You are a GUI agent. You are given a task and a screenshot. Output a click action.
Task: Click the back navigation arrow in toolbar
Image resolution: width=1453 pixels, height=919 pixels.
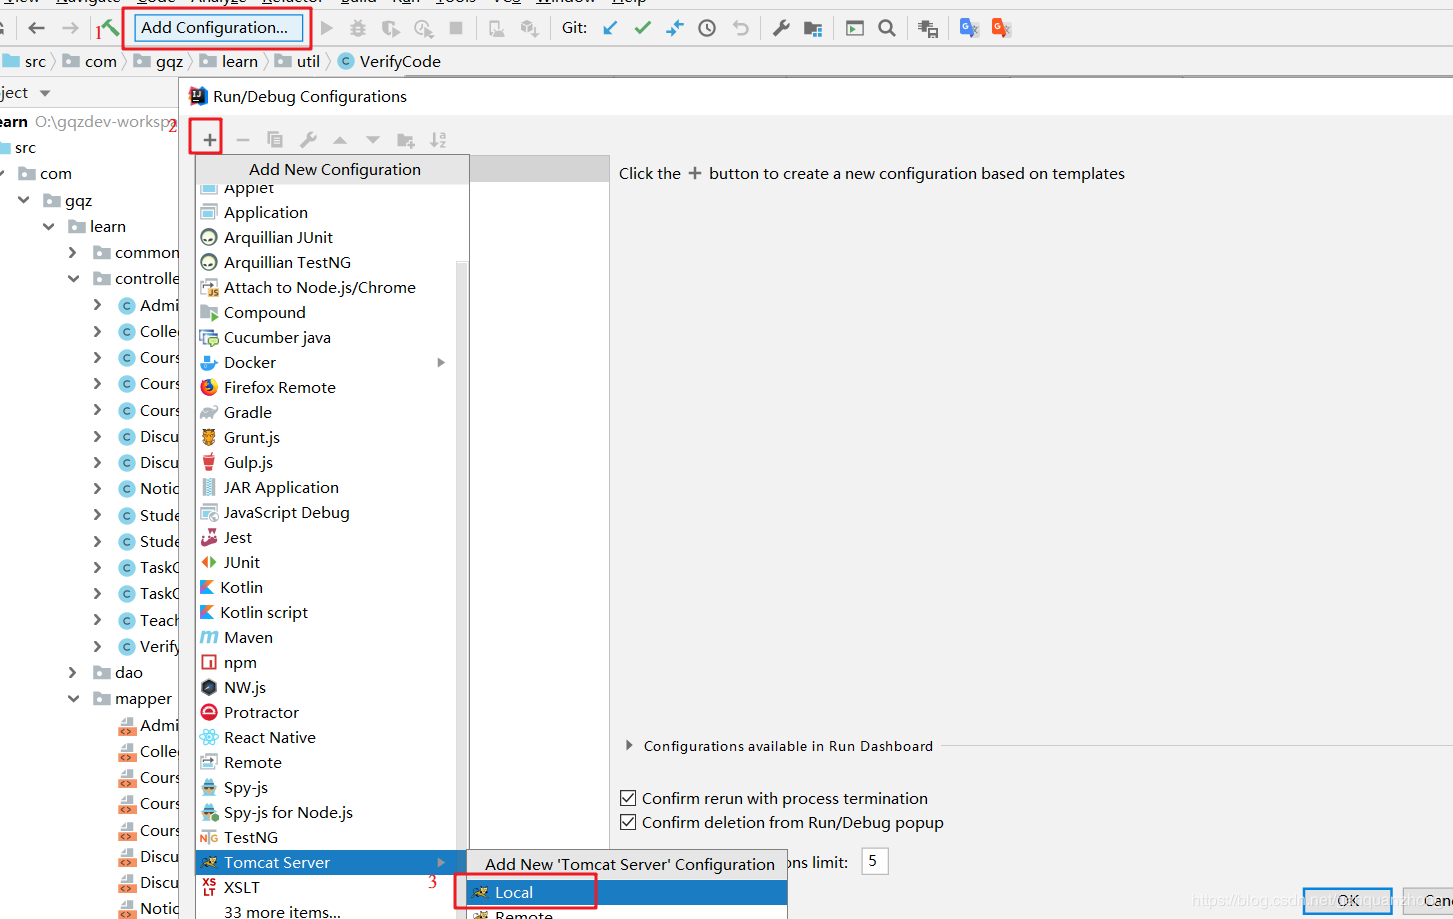37,28
